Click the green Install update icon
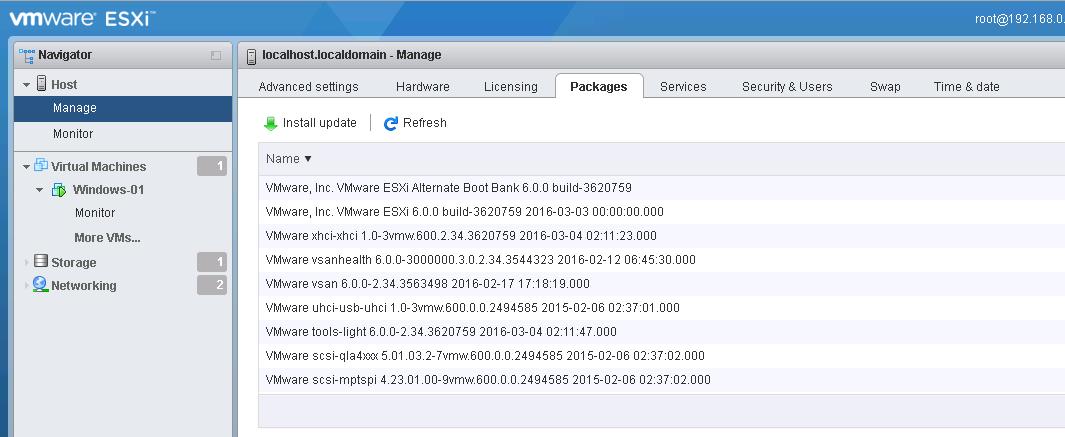The image size is (1065, 437). pyautogui.click(x=270, y=123)
